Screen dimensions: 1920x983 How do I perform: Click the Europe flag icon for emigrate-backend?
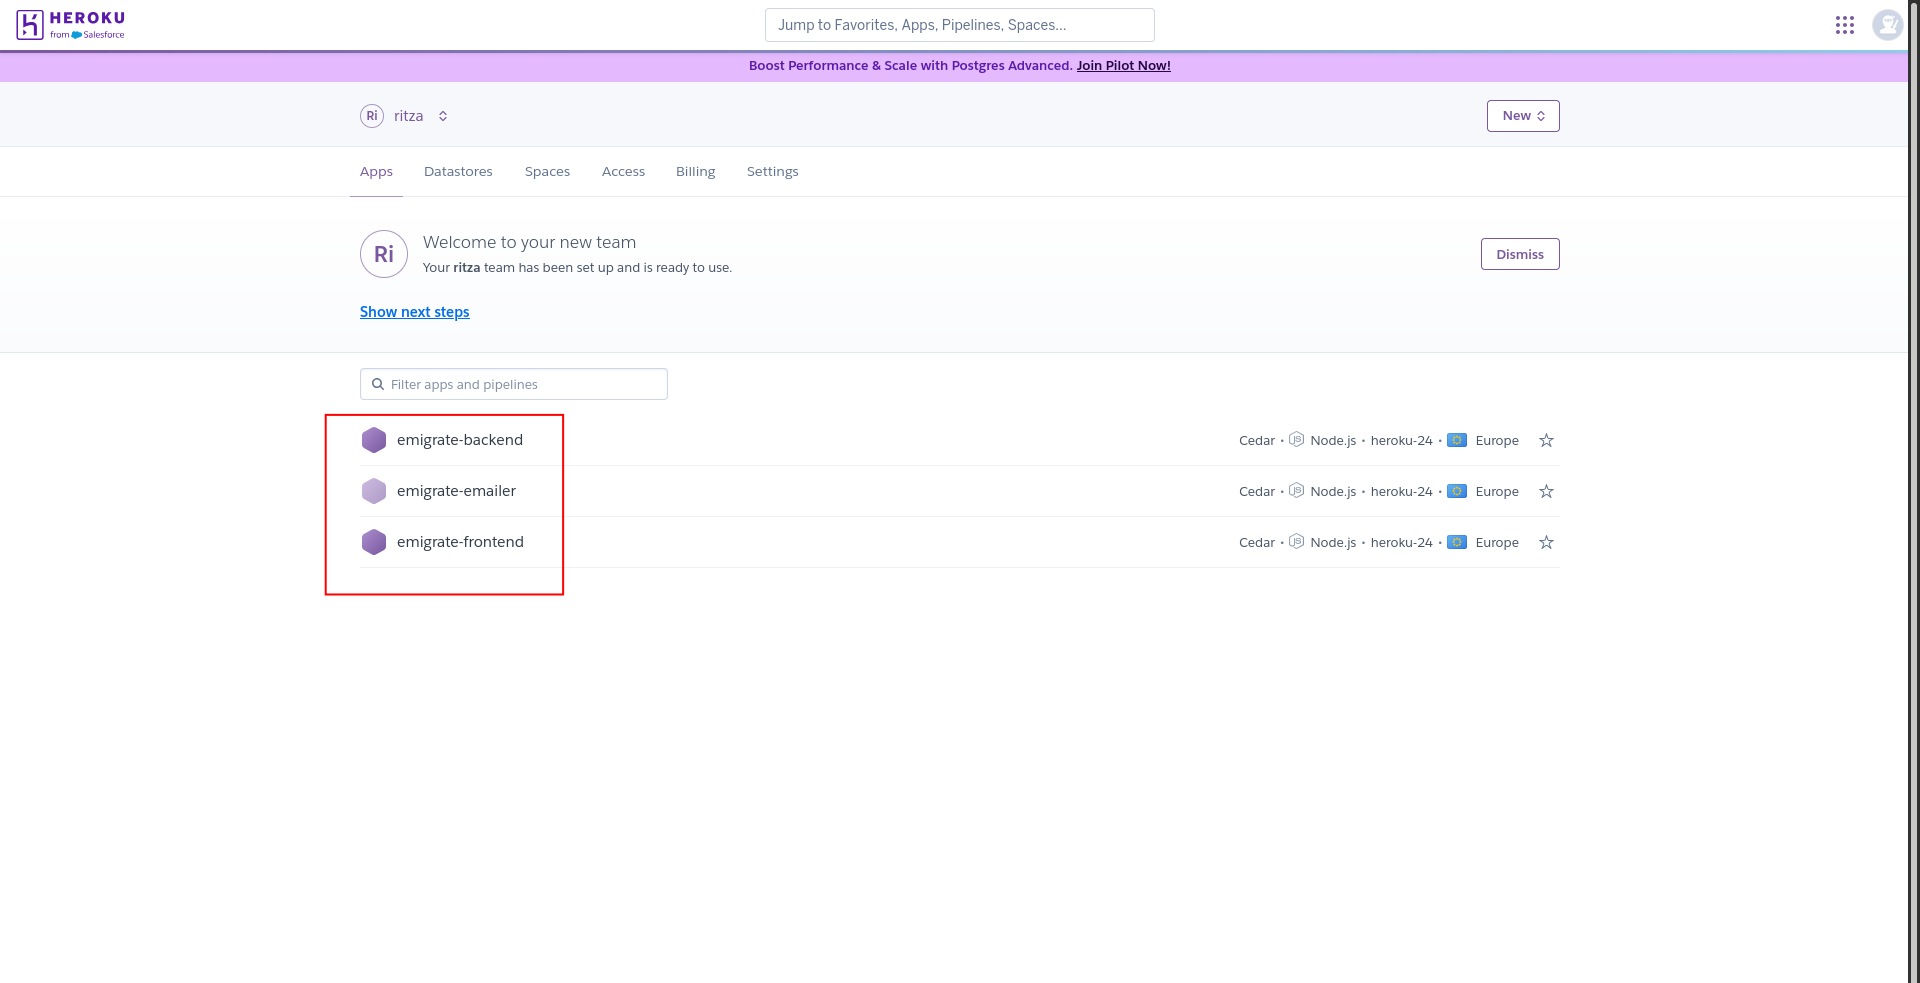(x=1457, y=440)
